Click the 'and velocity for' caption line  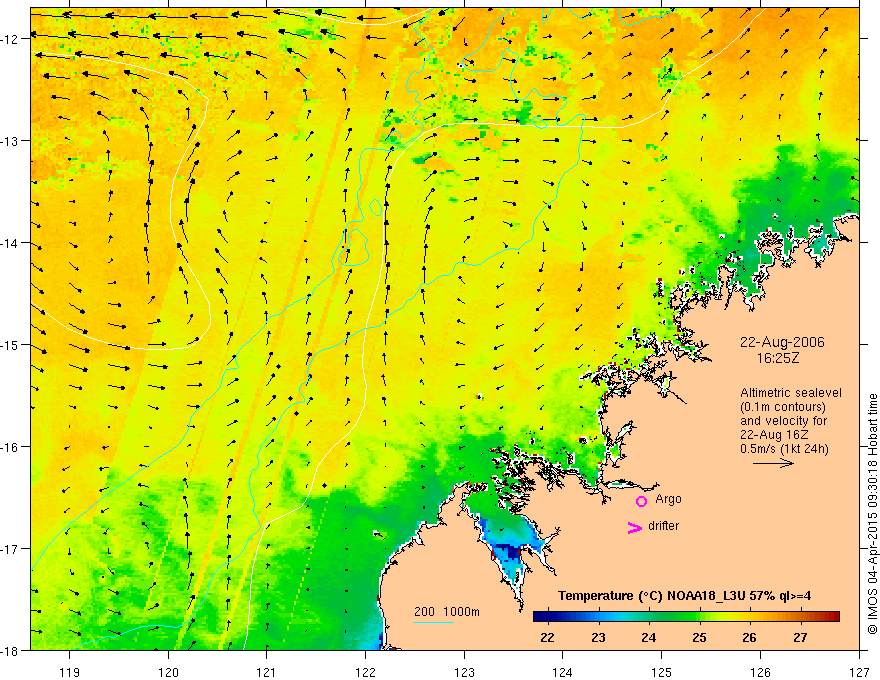[783, 421]
